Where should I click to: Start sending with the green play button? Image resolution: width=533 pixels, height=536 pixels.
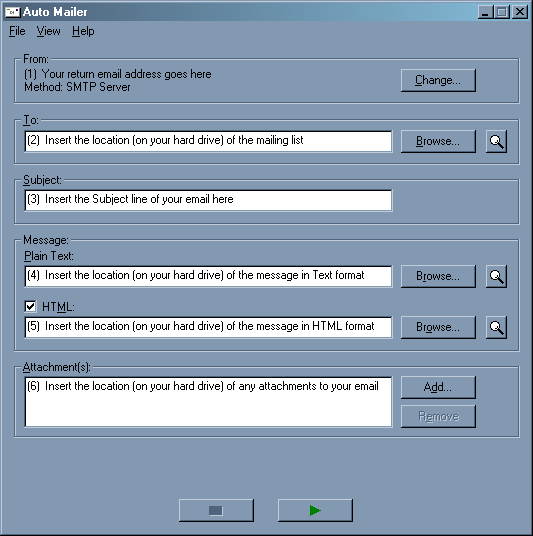point(315,510)
